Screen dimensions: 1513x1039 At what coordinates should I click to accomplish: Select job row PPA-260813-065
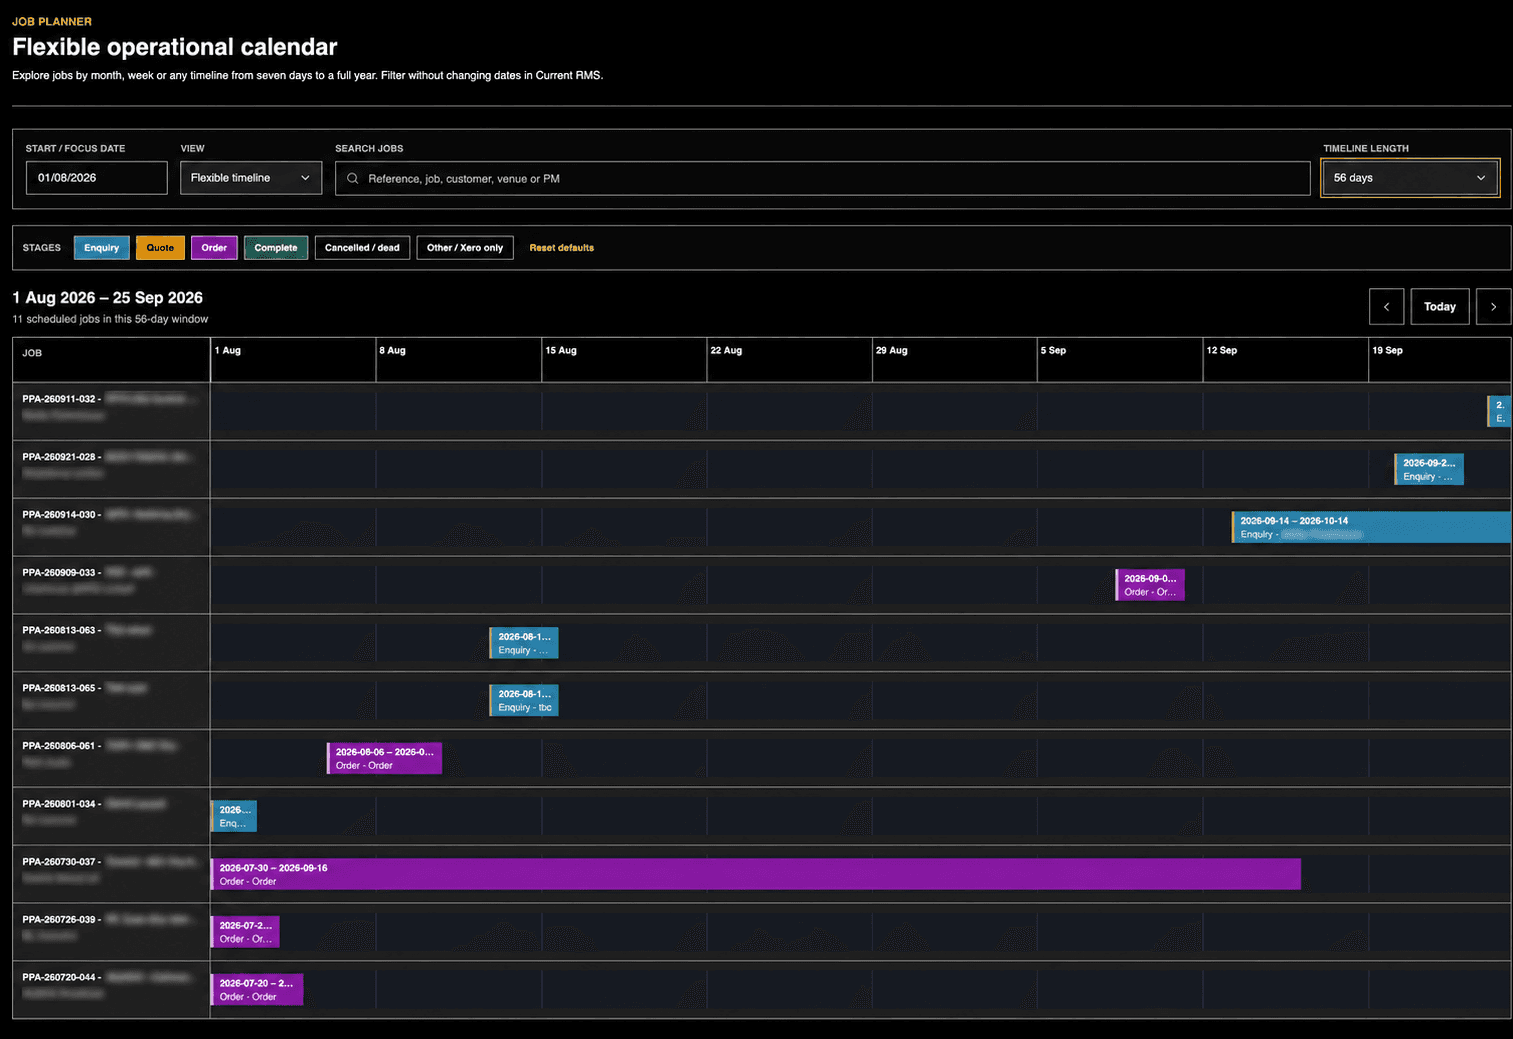(x=111, y=701)
